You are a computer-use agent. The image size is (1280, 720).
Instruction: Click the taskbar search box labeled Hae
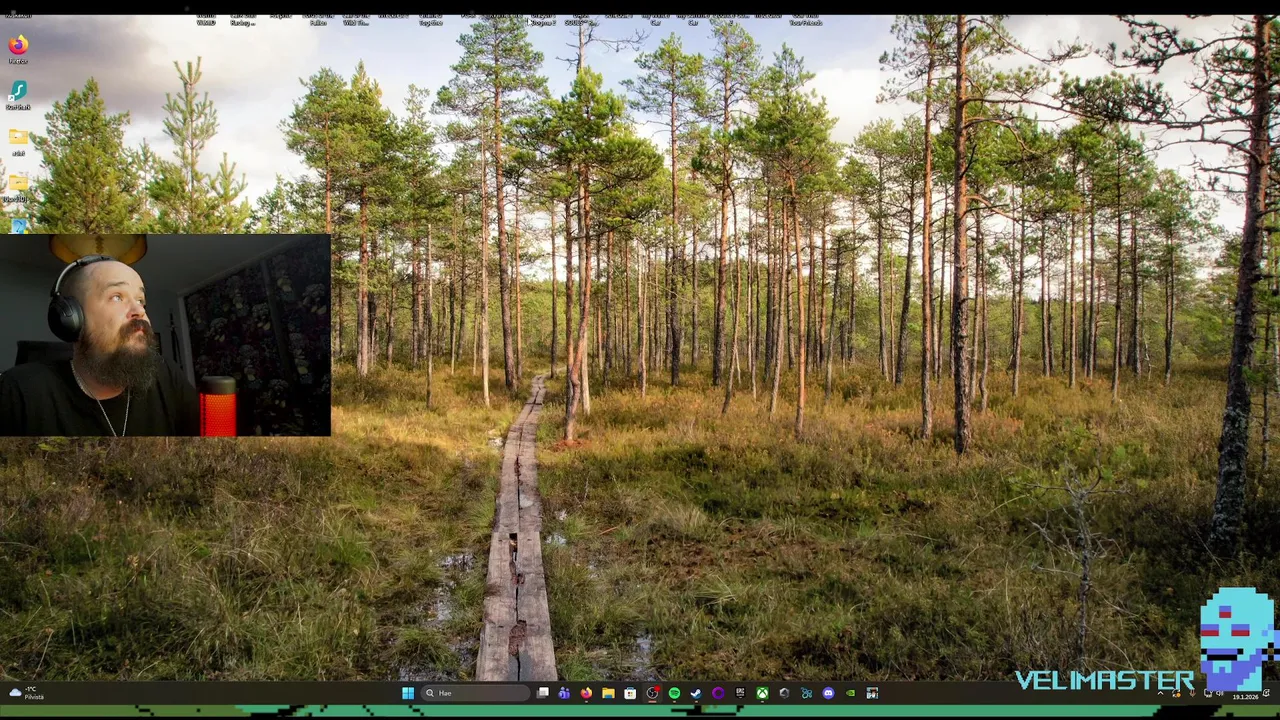tap(475, 693)
